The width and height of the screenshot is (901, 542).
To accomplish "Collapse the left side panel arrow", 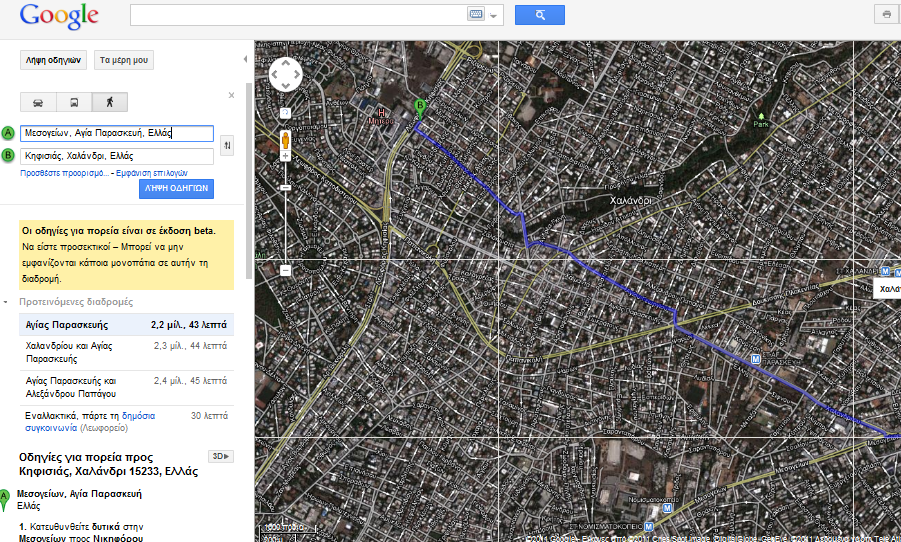I will tap(246, 60).
